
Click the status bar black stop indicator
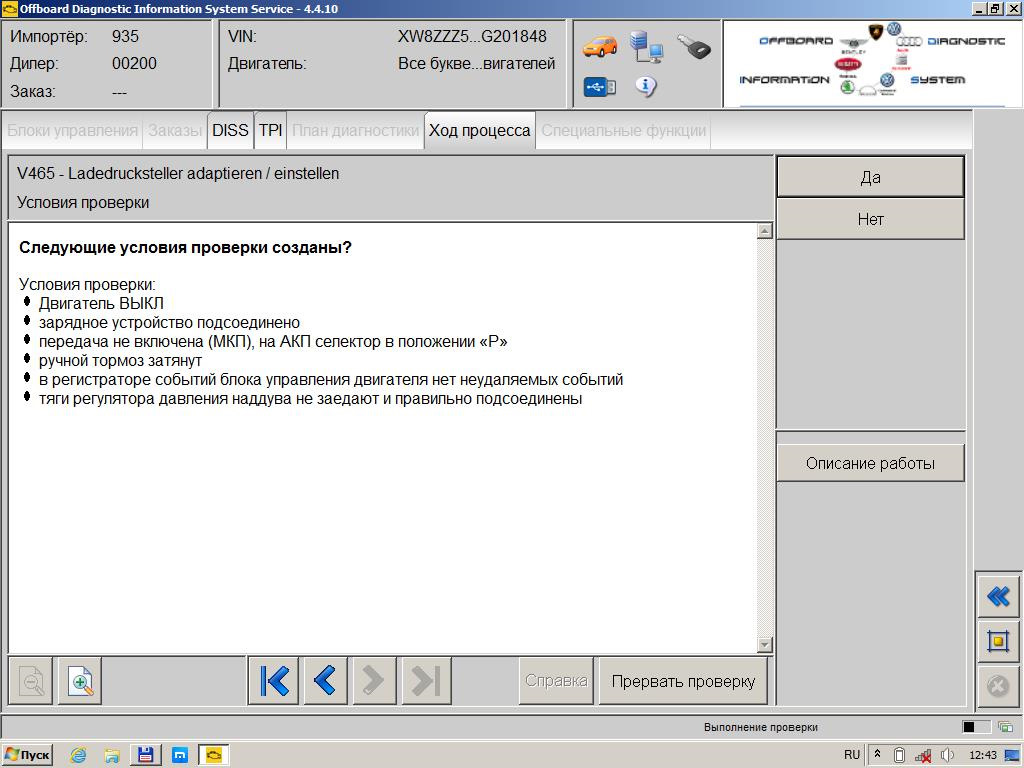point(969,727)
